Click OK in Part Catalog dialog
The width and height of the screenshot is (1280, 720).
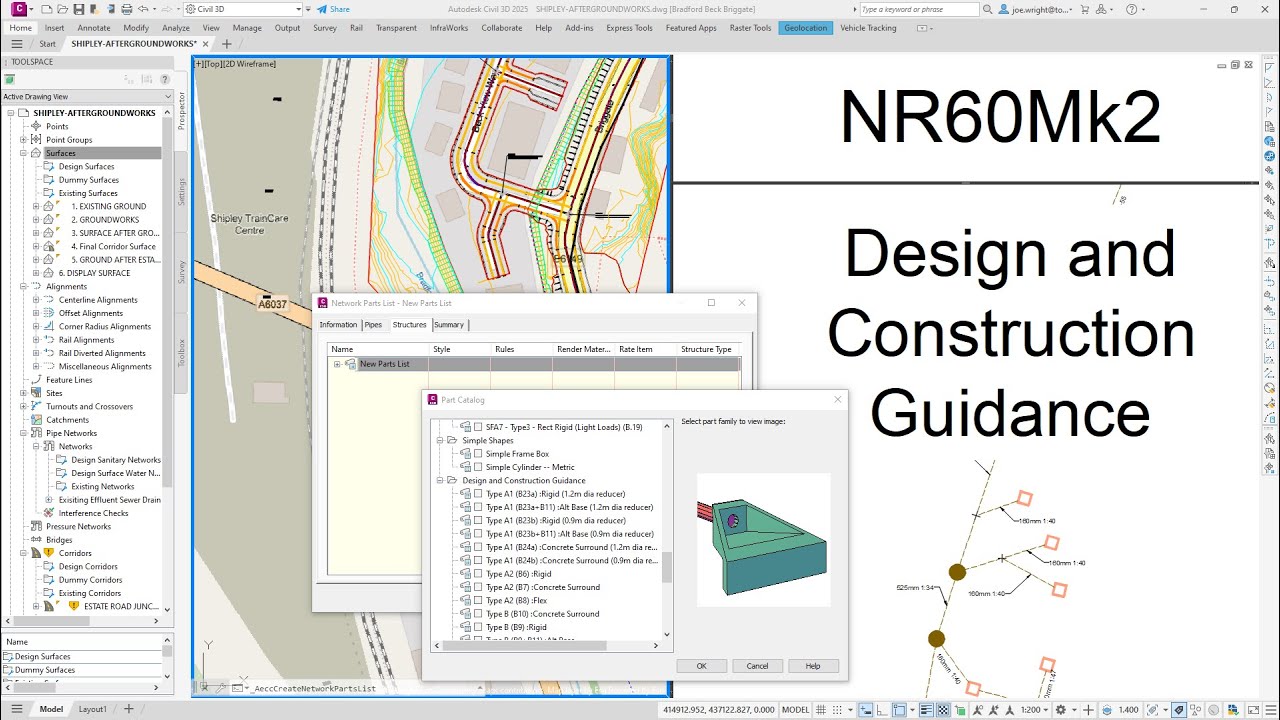coord(702,666)
